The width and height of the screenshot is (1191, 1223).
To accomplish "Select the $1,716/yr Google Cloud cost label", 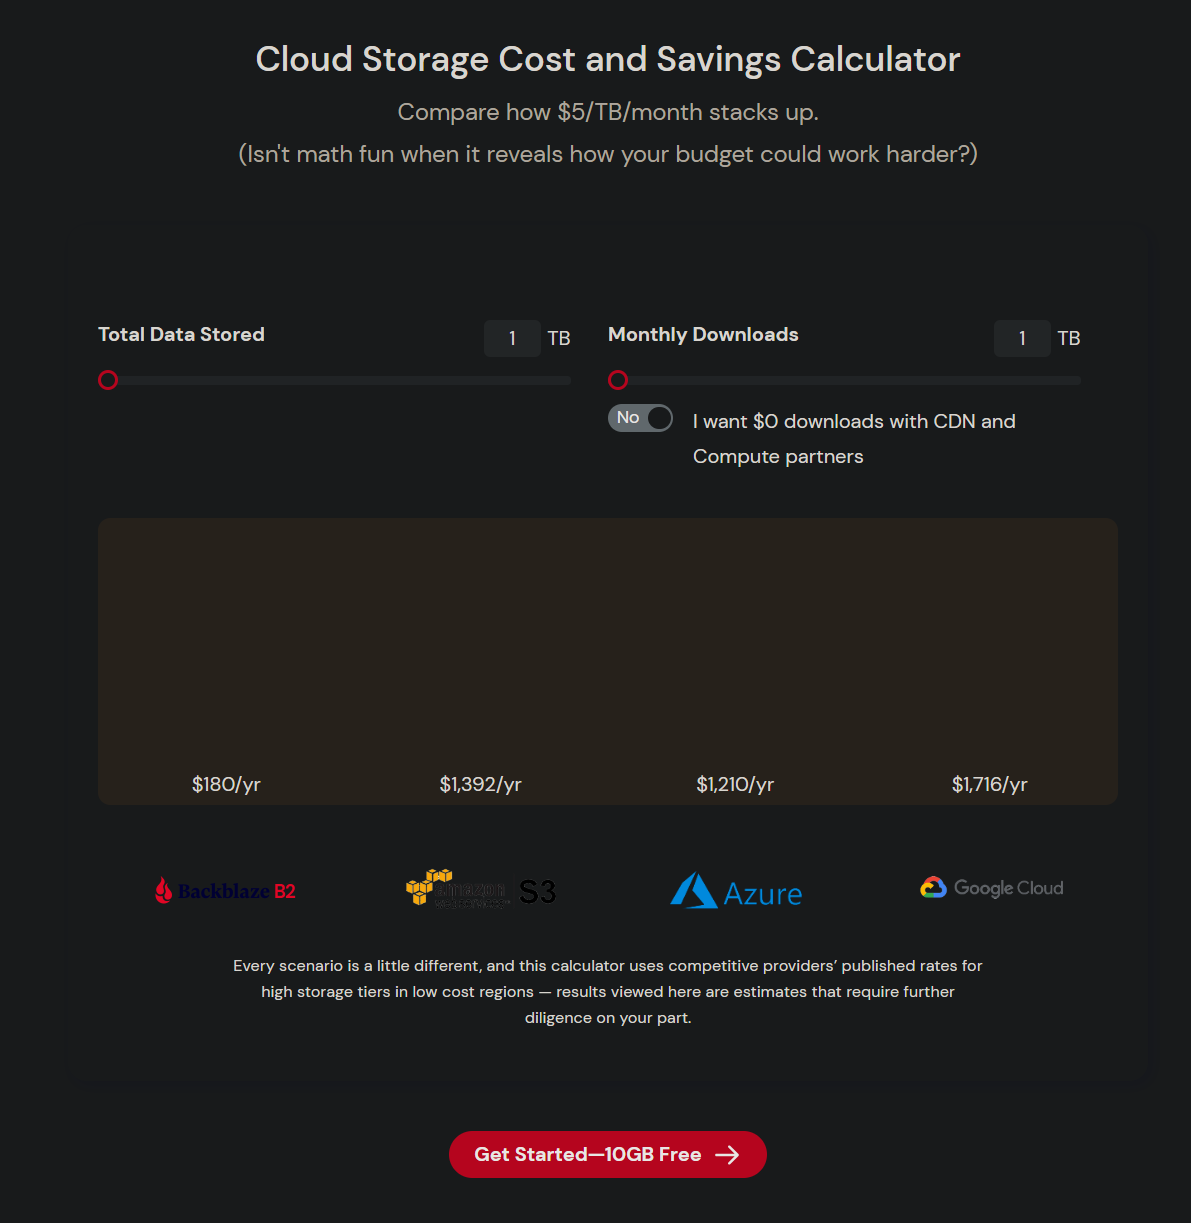I will click(x=990, y=784).
